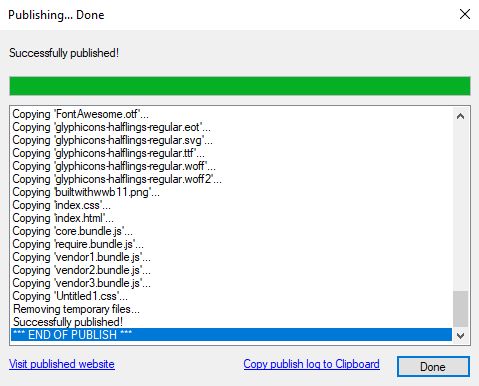The height and width of the screenshot is (386, 479).
Task: Select the '*** END OF PUBLISH ***' log line
Action: 231,334
